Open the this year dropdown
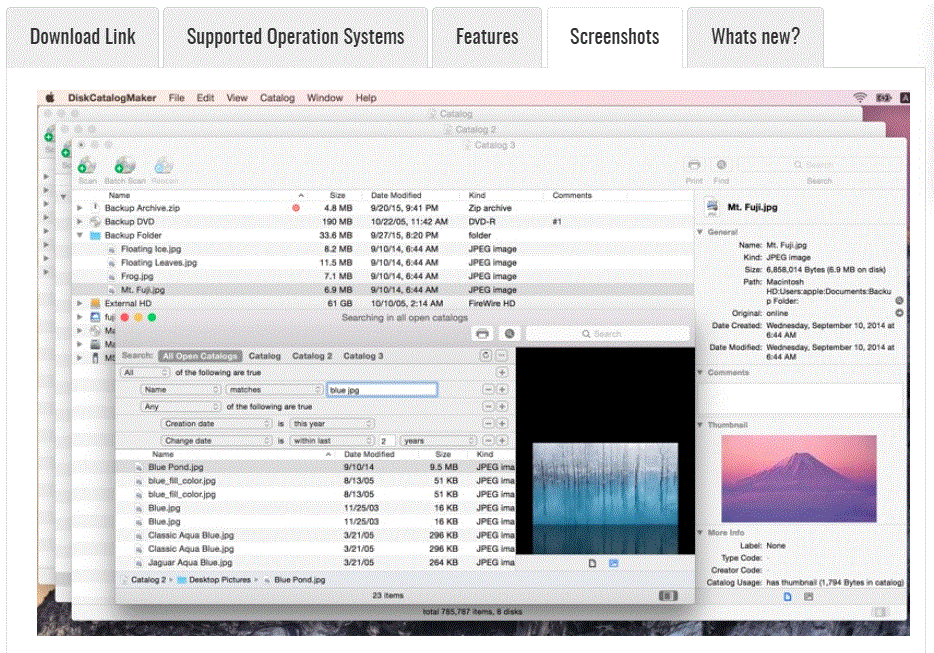Viewport: 934px width, 653px height. pos(332,424)
